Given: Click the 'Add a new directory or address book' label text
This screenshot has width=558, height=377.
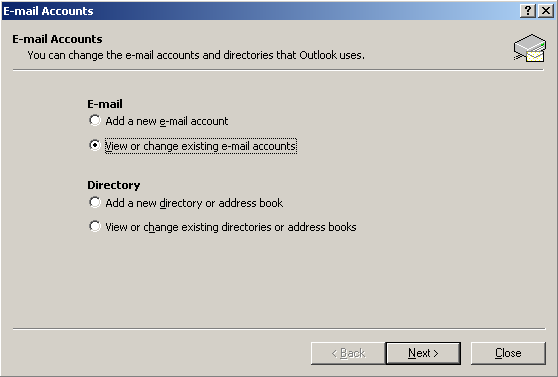Looking at the screenshot, I should (194, 203).
